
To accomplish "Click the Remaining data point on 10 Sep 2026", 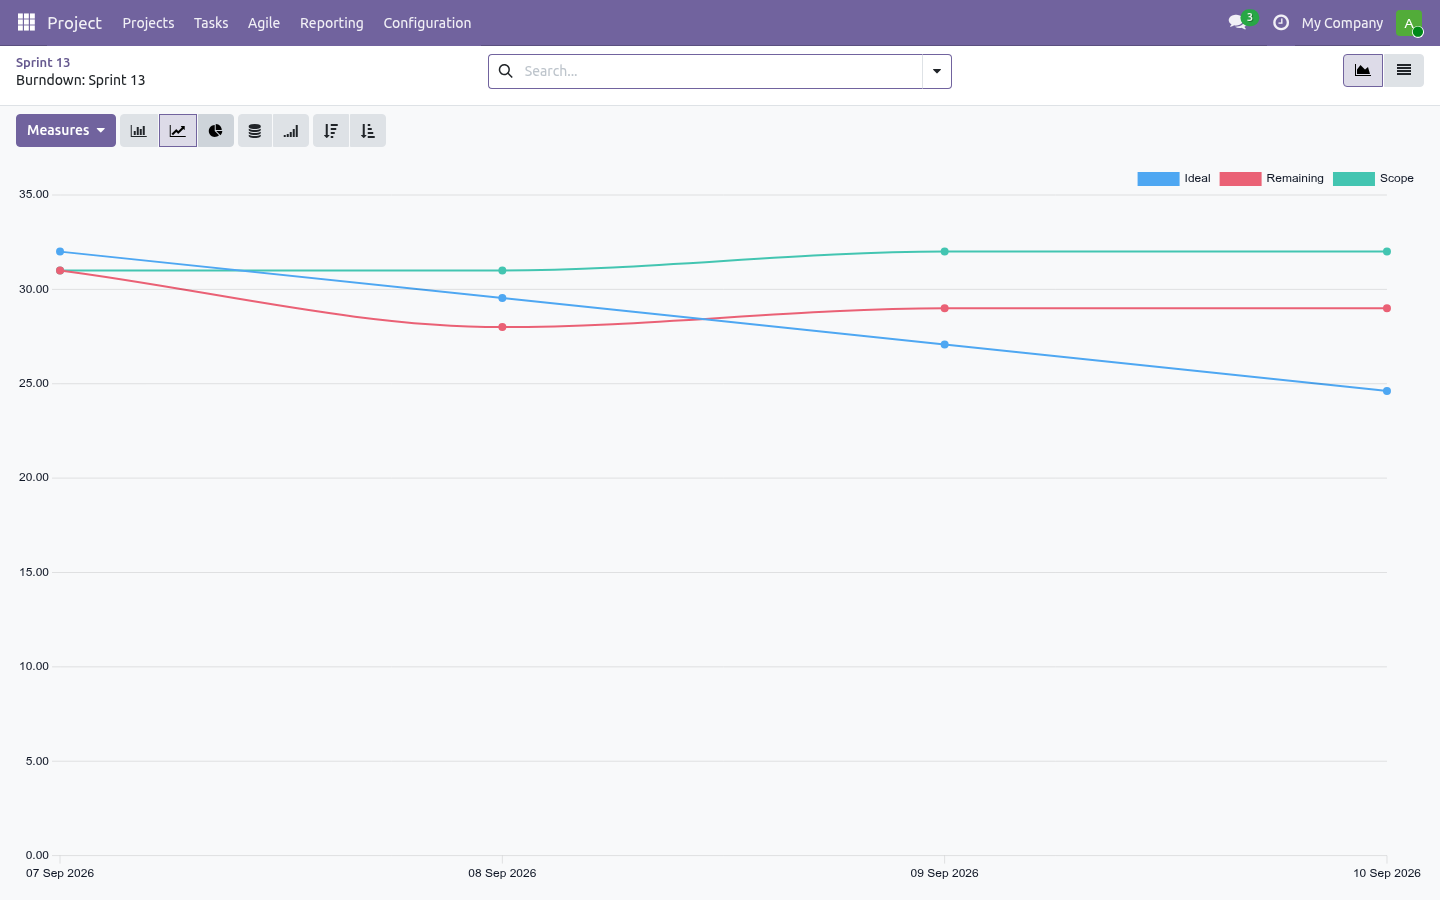I will [x=1387, y=308].
